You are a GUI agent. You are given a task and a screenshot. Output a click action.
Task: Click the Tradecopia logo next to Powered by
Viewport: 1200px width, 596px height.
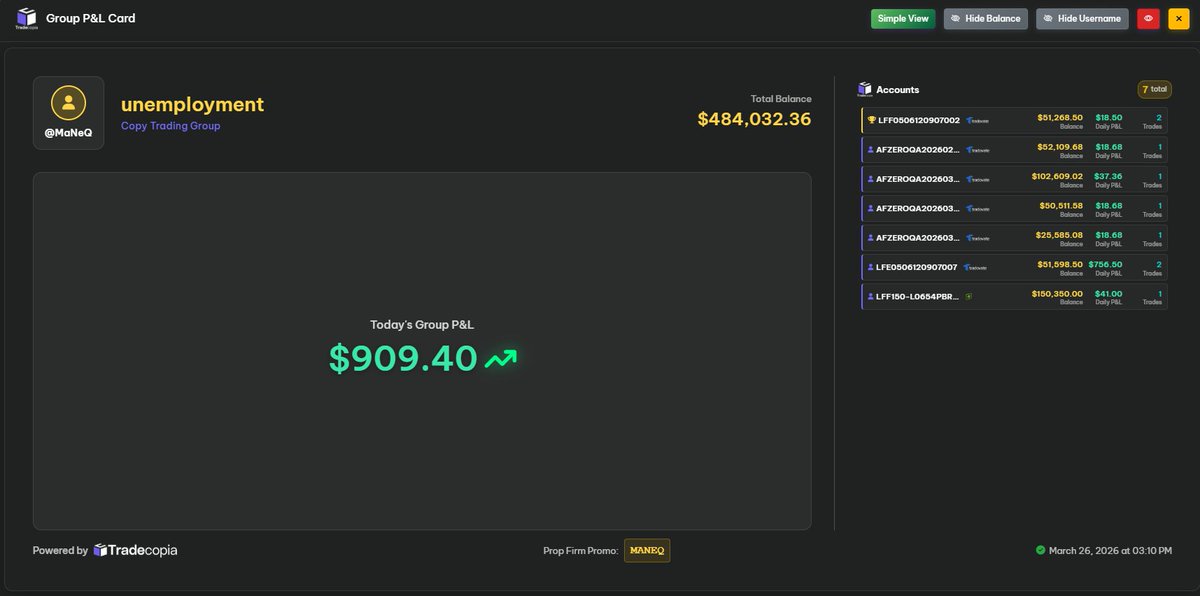135,550
